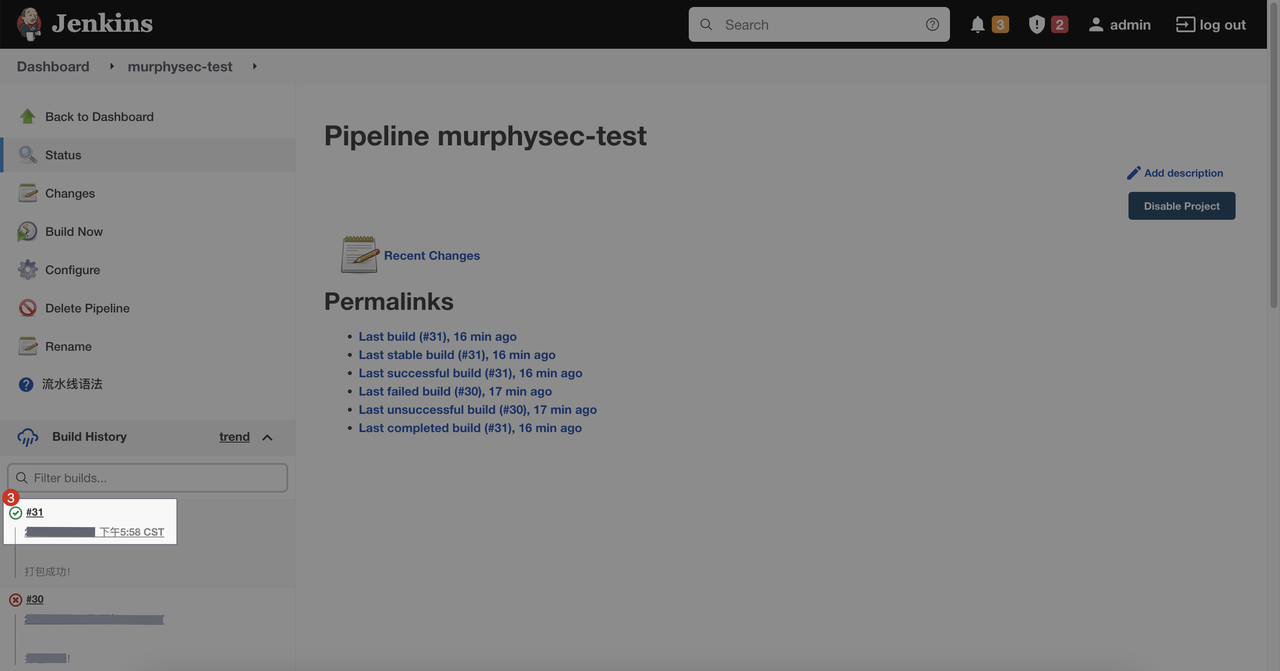Open the Last failed build (#30) link
Viewport: 1280px width, 671px height.
(455, 391)
